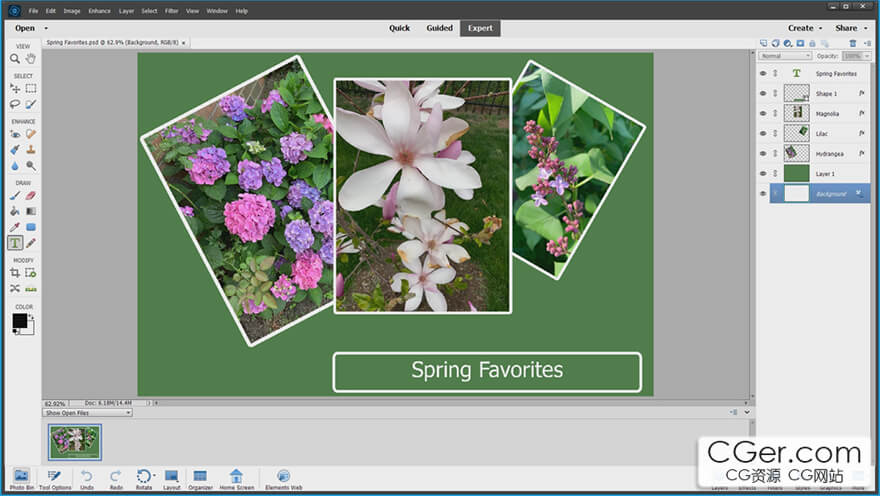Click the Add layer mask icon

point(800,43)
